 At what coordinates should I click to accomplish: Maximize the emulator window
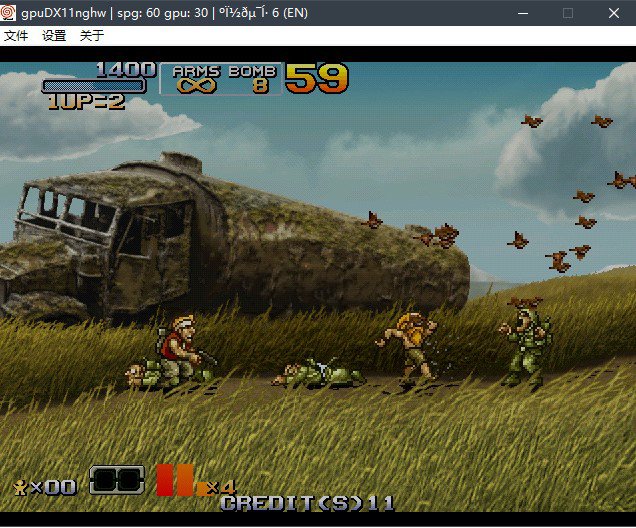[568, 13]
